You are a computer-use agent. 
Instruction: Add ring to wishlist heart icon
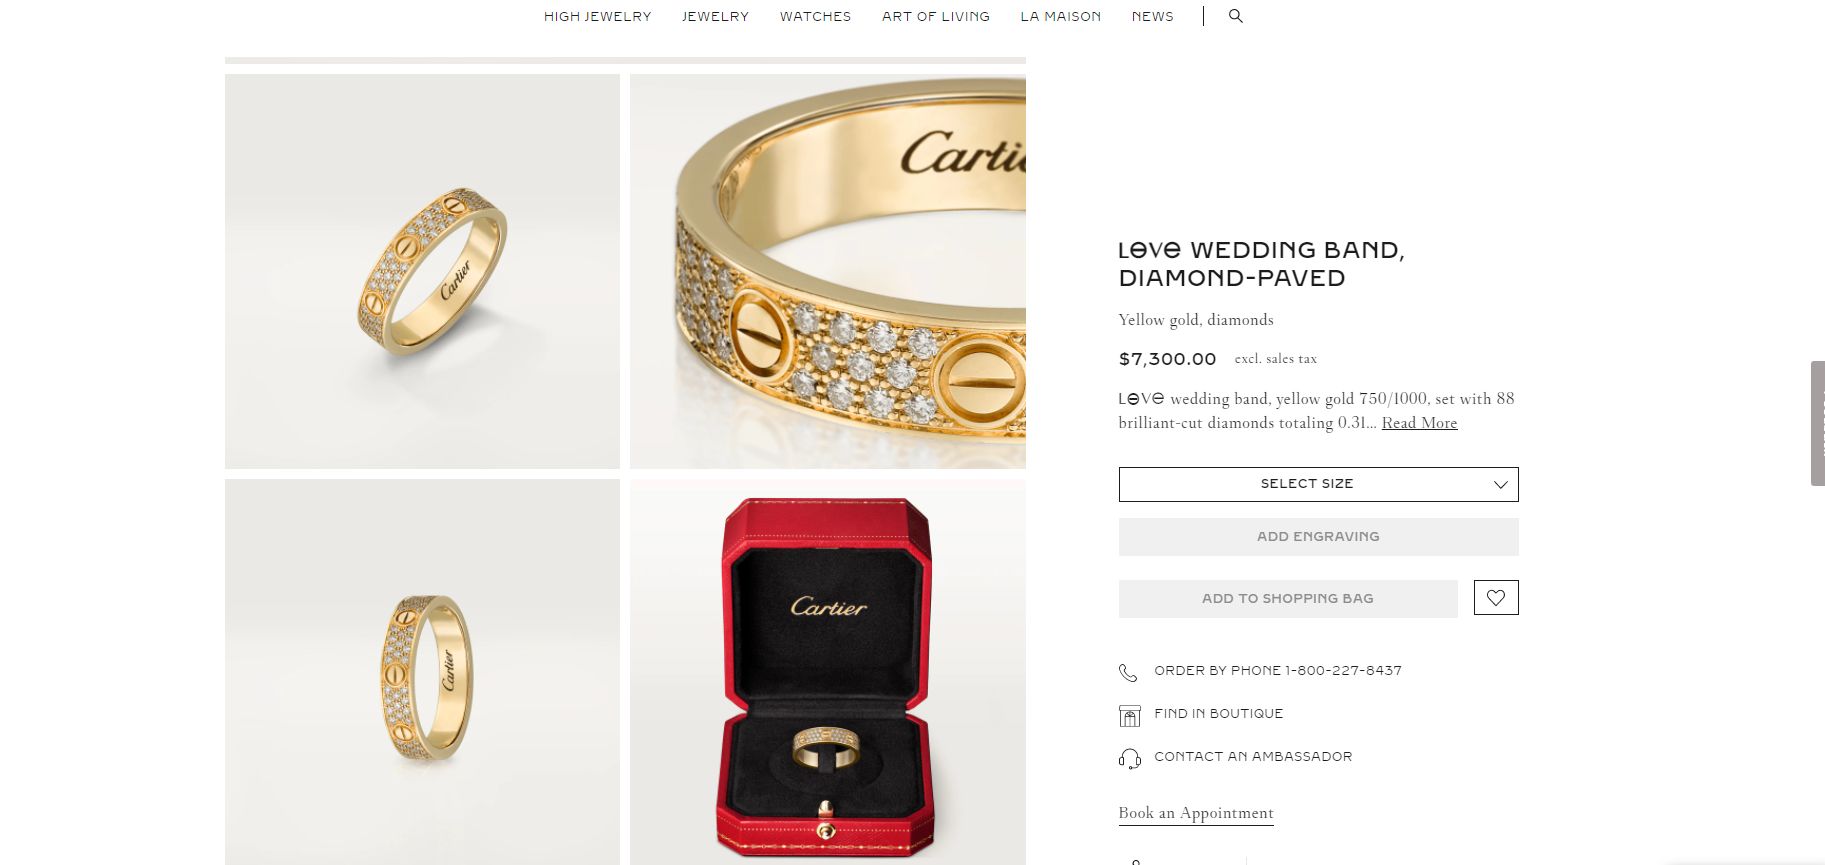[x=1496, y=598]
